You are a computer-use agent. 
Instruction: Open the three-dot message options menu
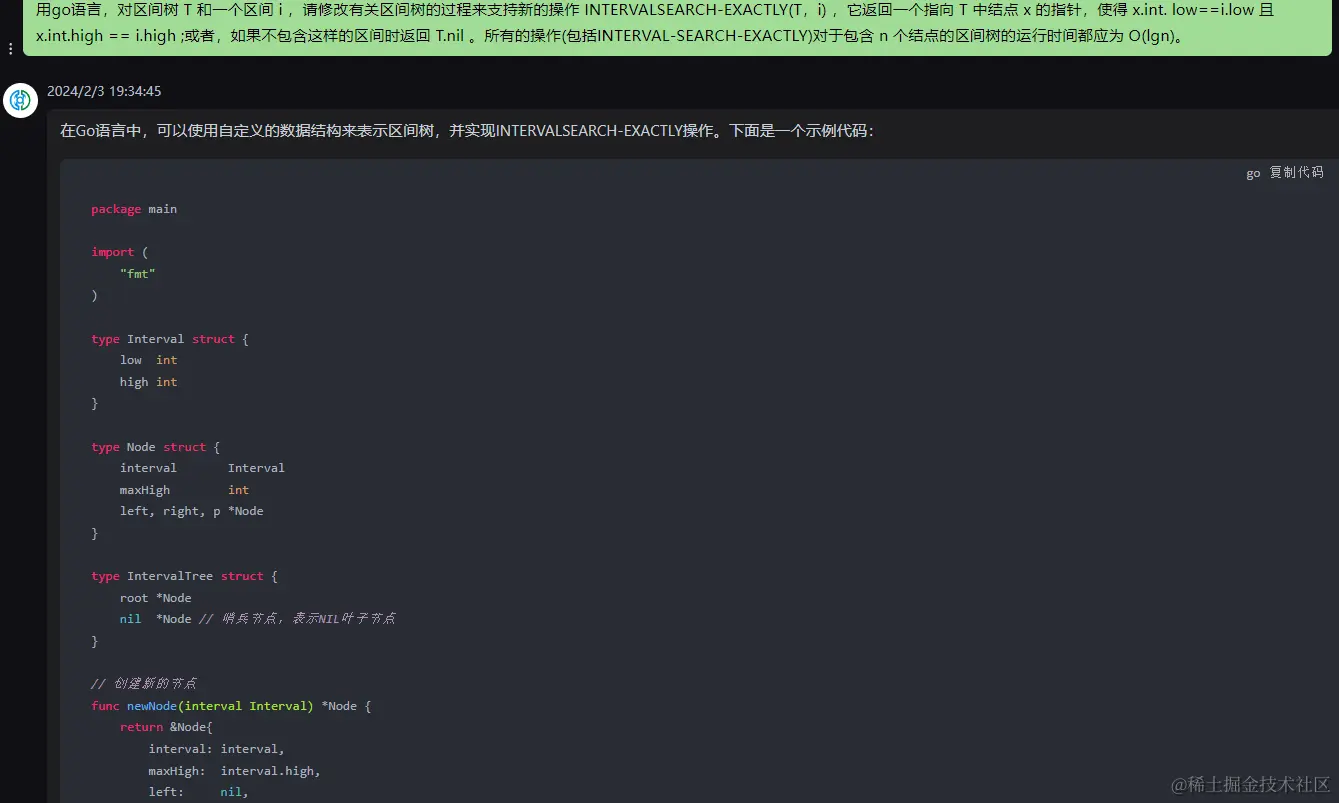pyautogui.click(x=11, y=48)
